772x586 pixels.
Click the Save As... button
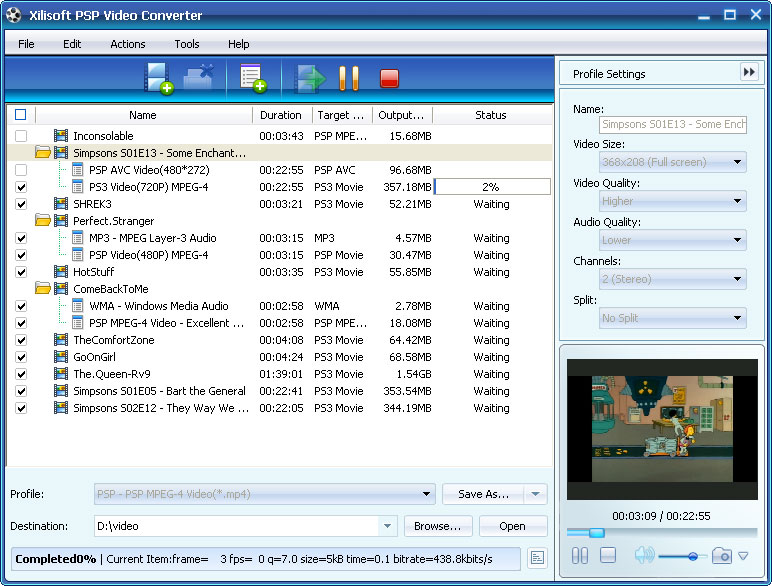point(483,494)
